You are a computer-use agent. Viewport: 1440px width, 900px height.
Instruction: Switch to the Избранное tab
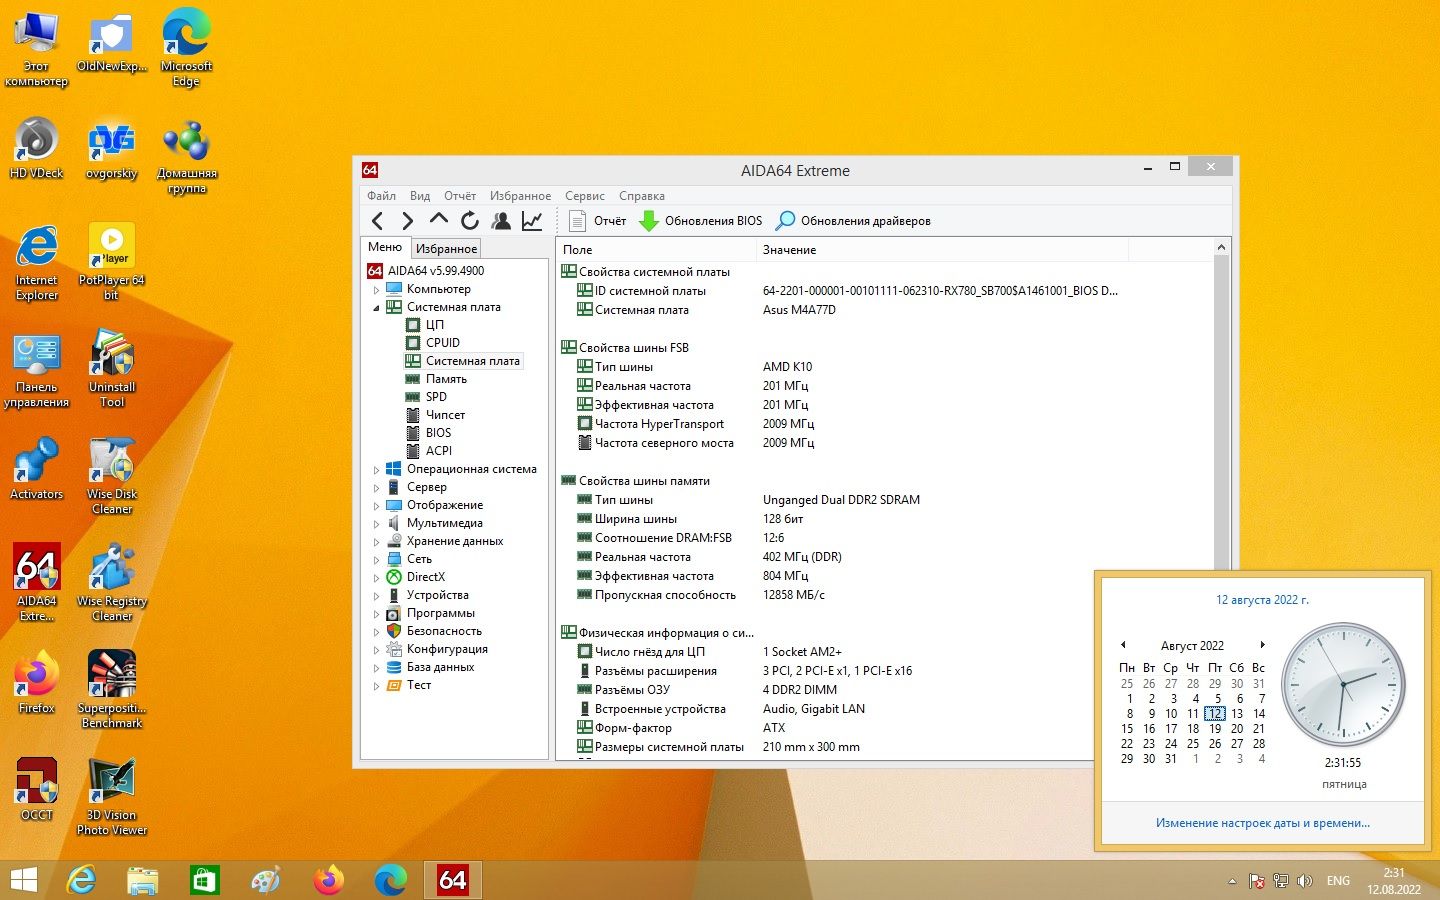[446, 249]
